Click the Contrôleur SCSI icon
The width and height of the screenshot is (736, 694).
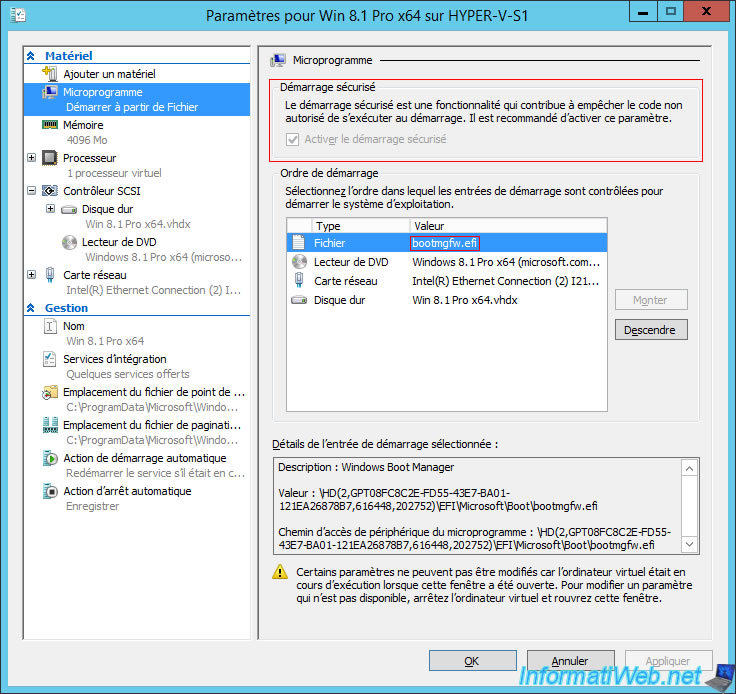[x=50, y=191]
